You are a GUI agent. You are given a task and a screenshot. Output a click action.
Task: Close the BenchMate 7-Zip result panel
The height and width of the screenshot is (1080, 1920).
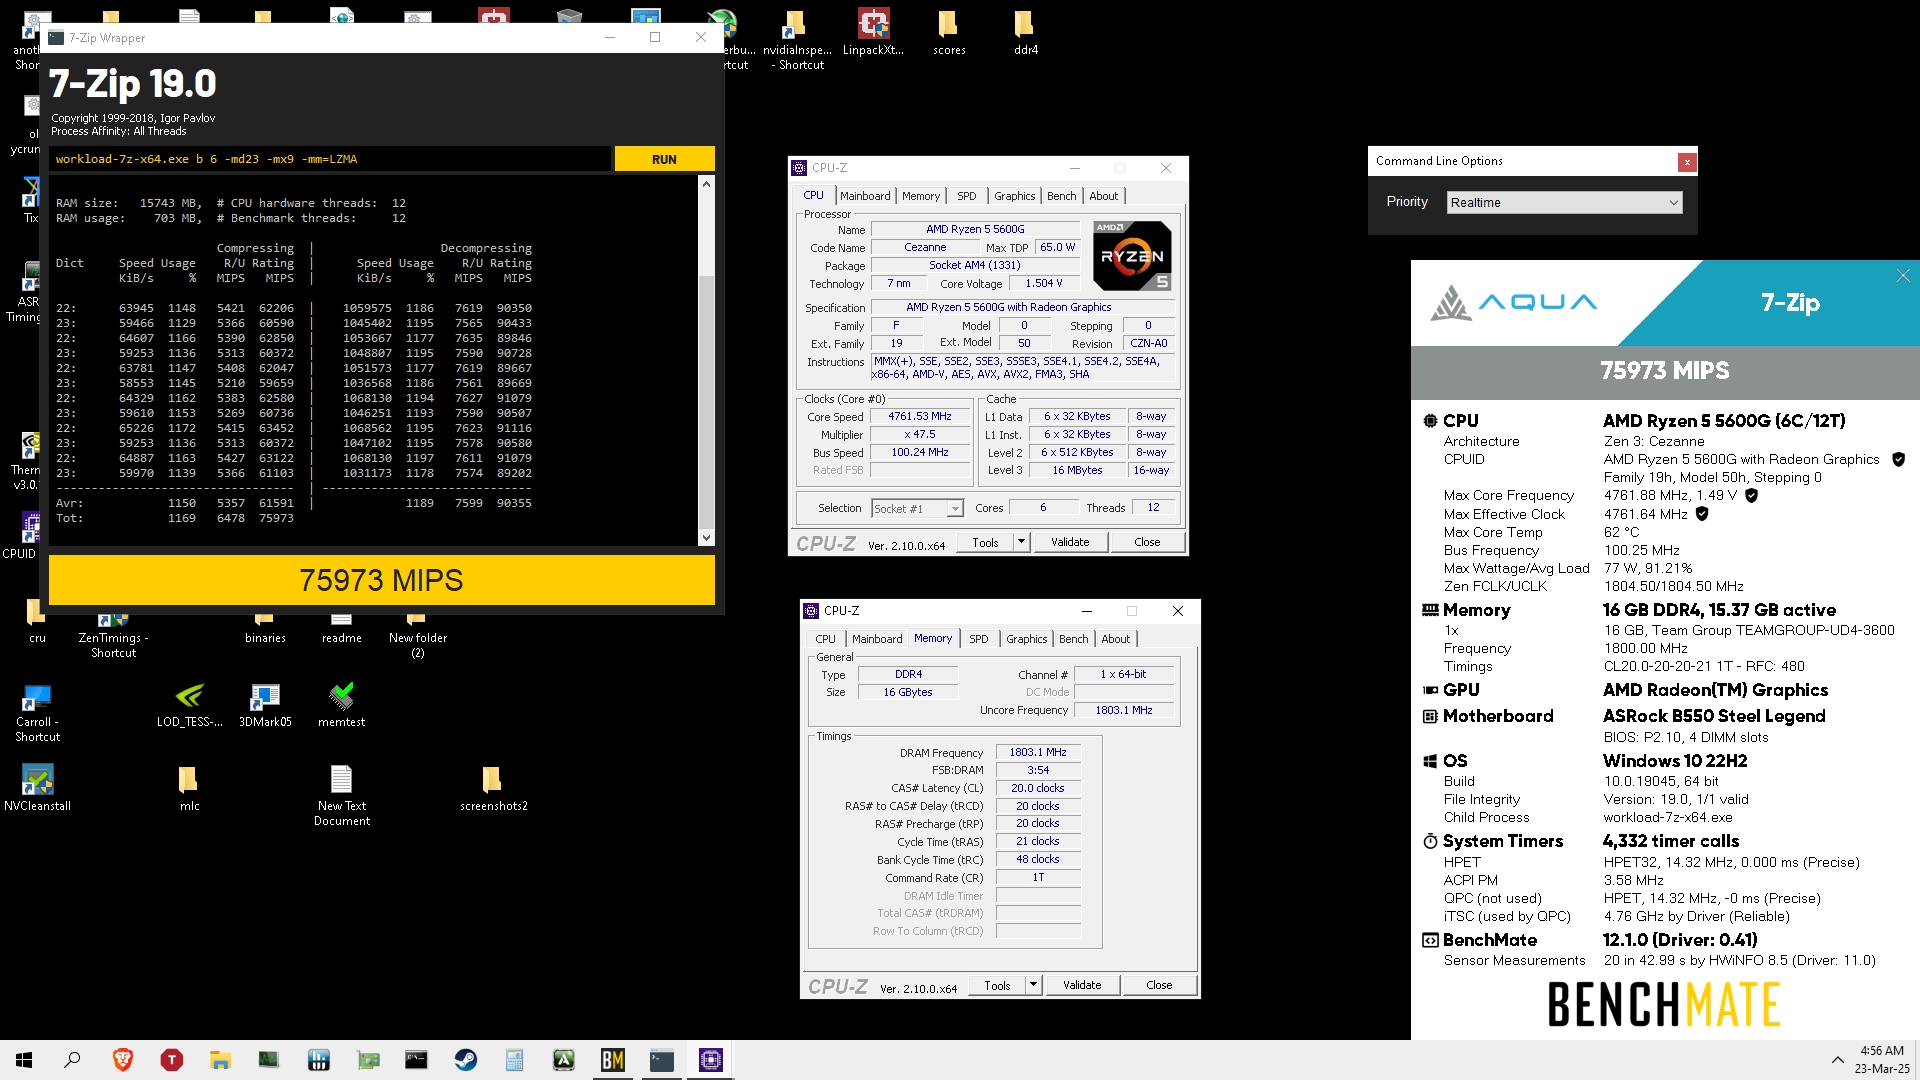click(1903, 276)
